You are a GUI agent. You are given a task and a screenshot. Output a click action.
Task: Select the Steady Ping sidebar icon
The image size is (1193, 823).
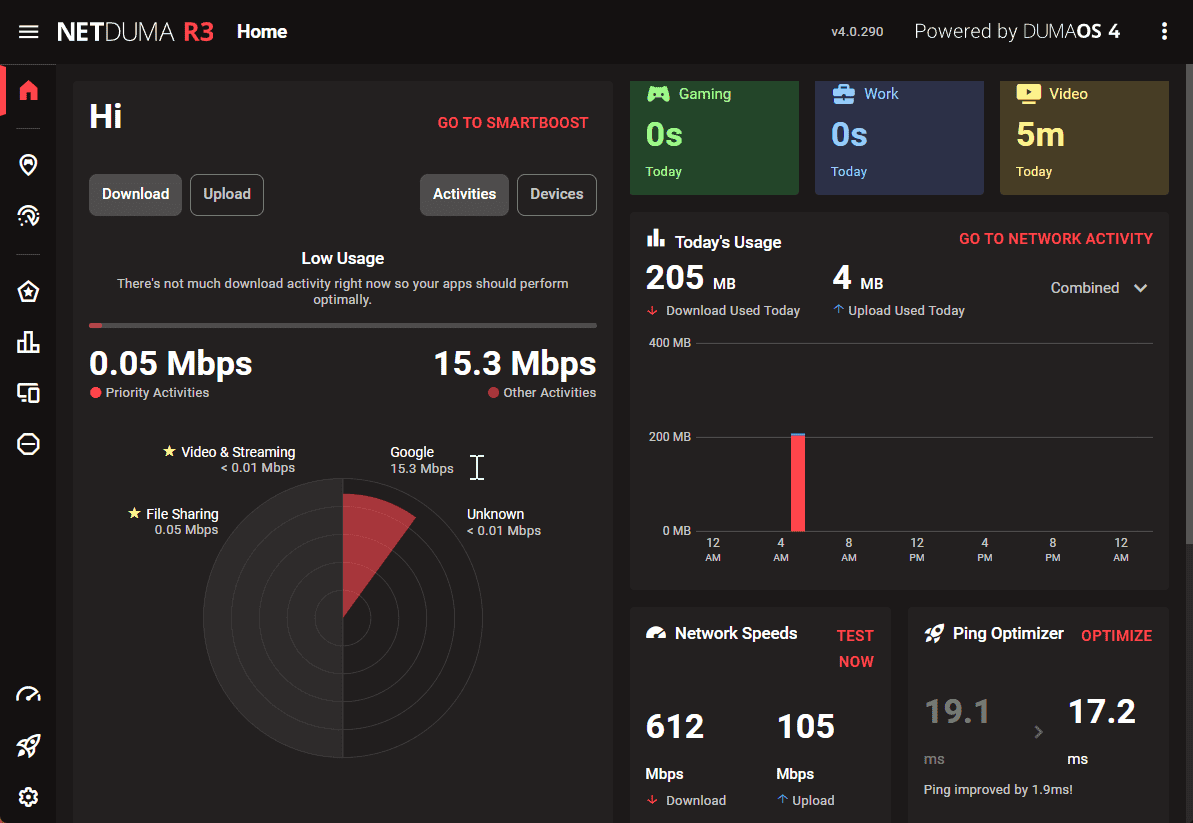click(x=28, y=215)
